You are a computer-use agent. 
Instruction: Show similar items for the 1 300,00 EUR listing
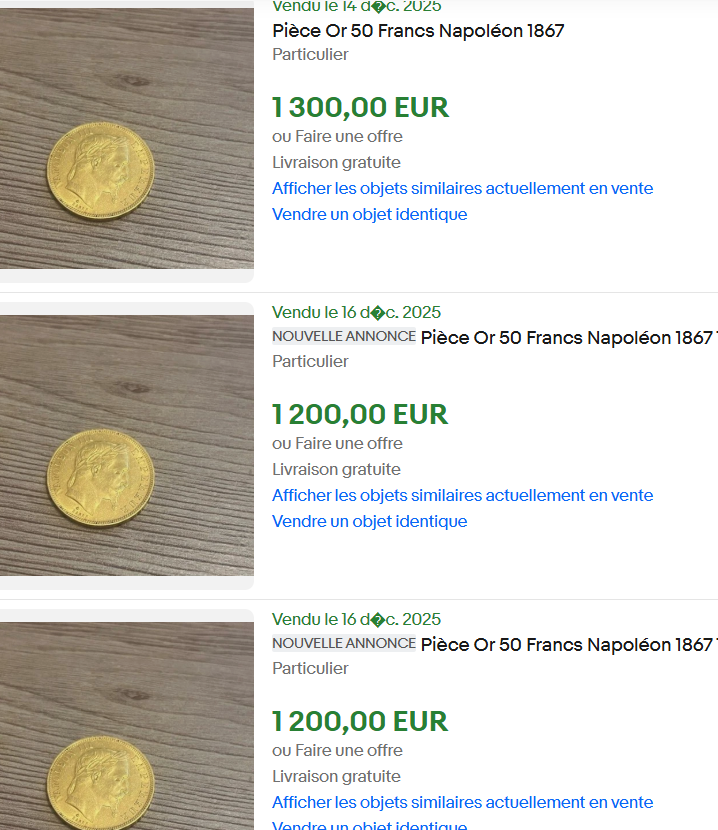pos(462,188)
